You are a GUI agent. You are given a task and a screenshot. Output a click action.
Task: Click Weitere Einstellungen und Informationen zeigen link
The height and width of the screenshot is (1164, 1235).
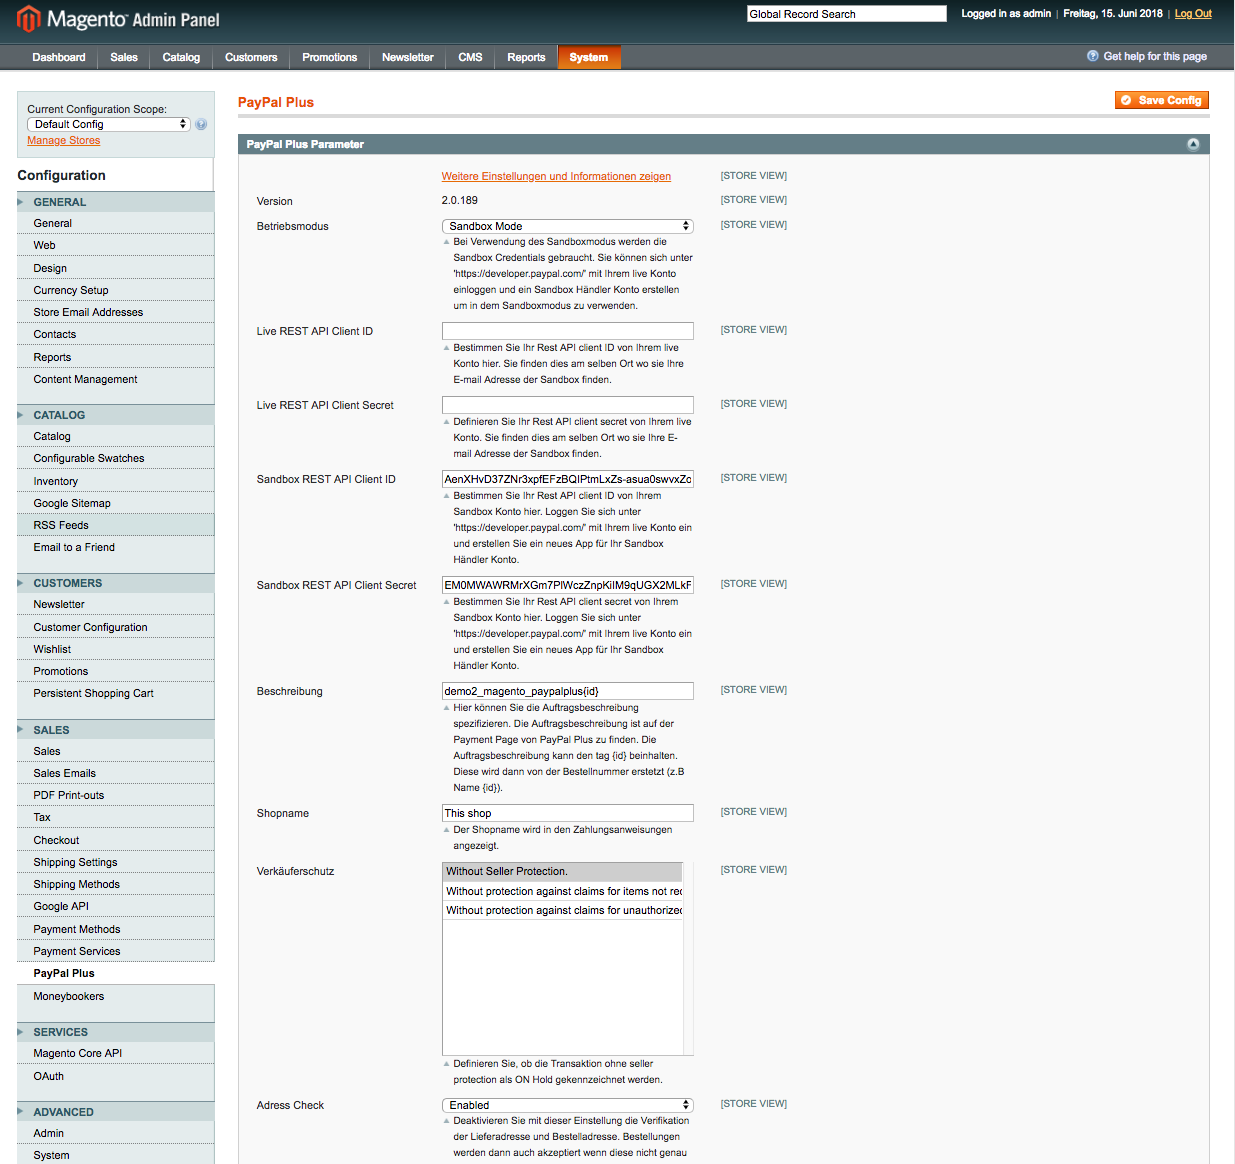[x=556, y=177]
